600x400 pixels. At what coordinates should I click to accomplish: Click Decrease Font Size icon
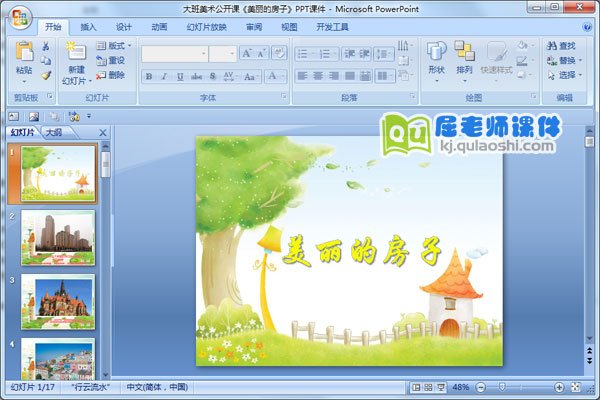(x=261, y=54)
